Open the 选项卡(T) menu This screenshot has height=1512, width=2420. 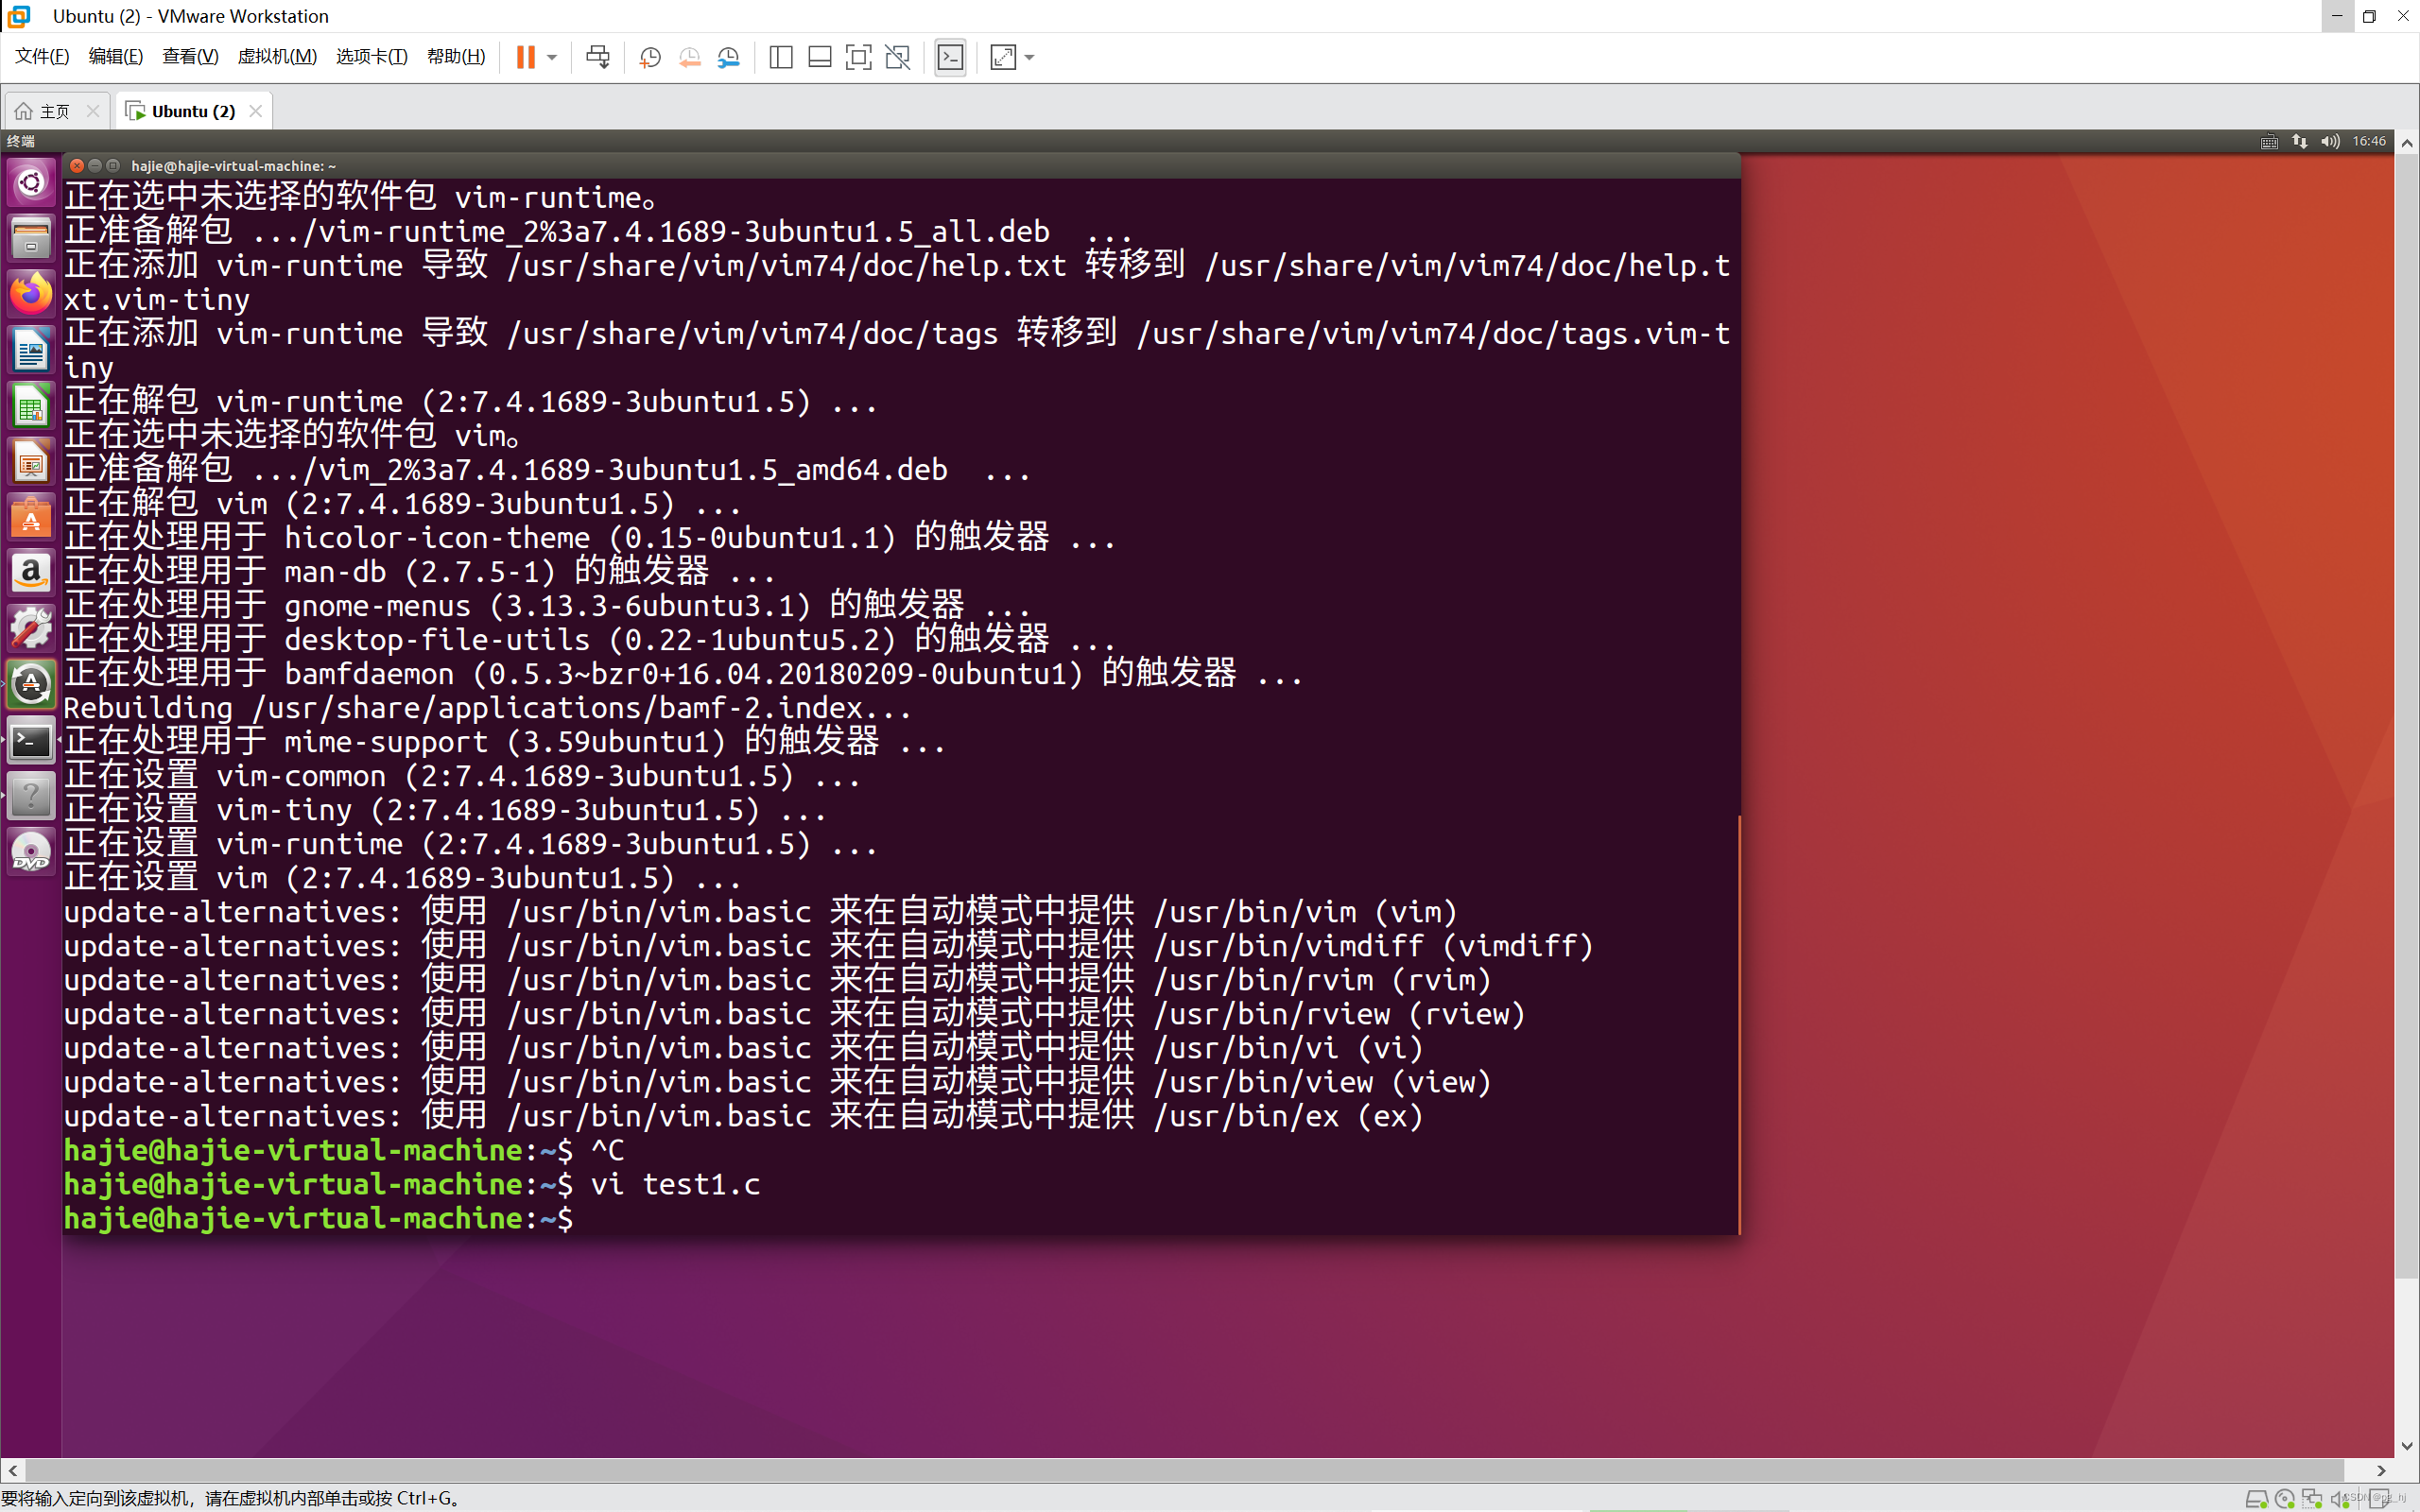tap(372, 56)
